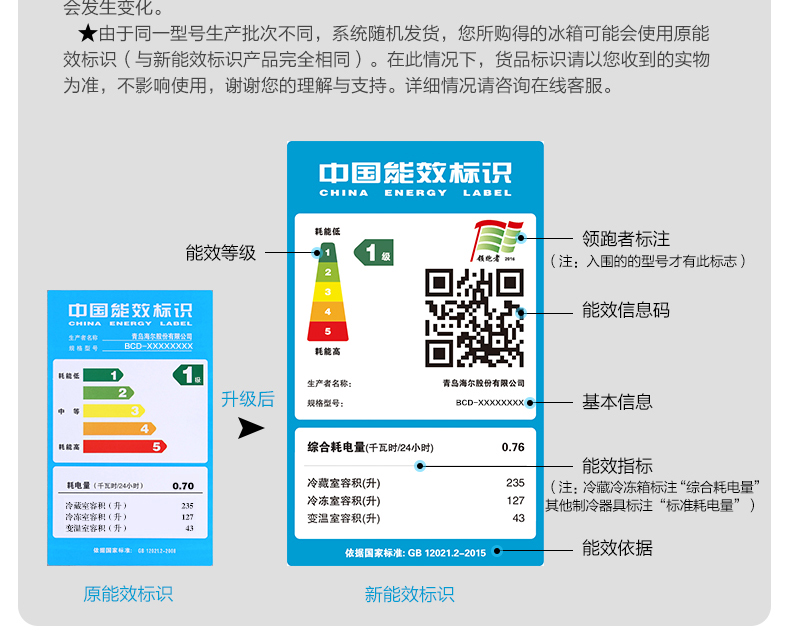Pick orange level 4 on new label pyramid

(x=327, y=311)
